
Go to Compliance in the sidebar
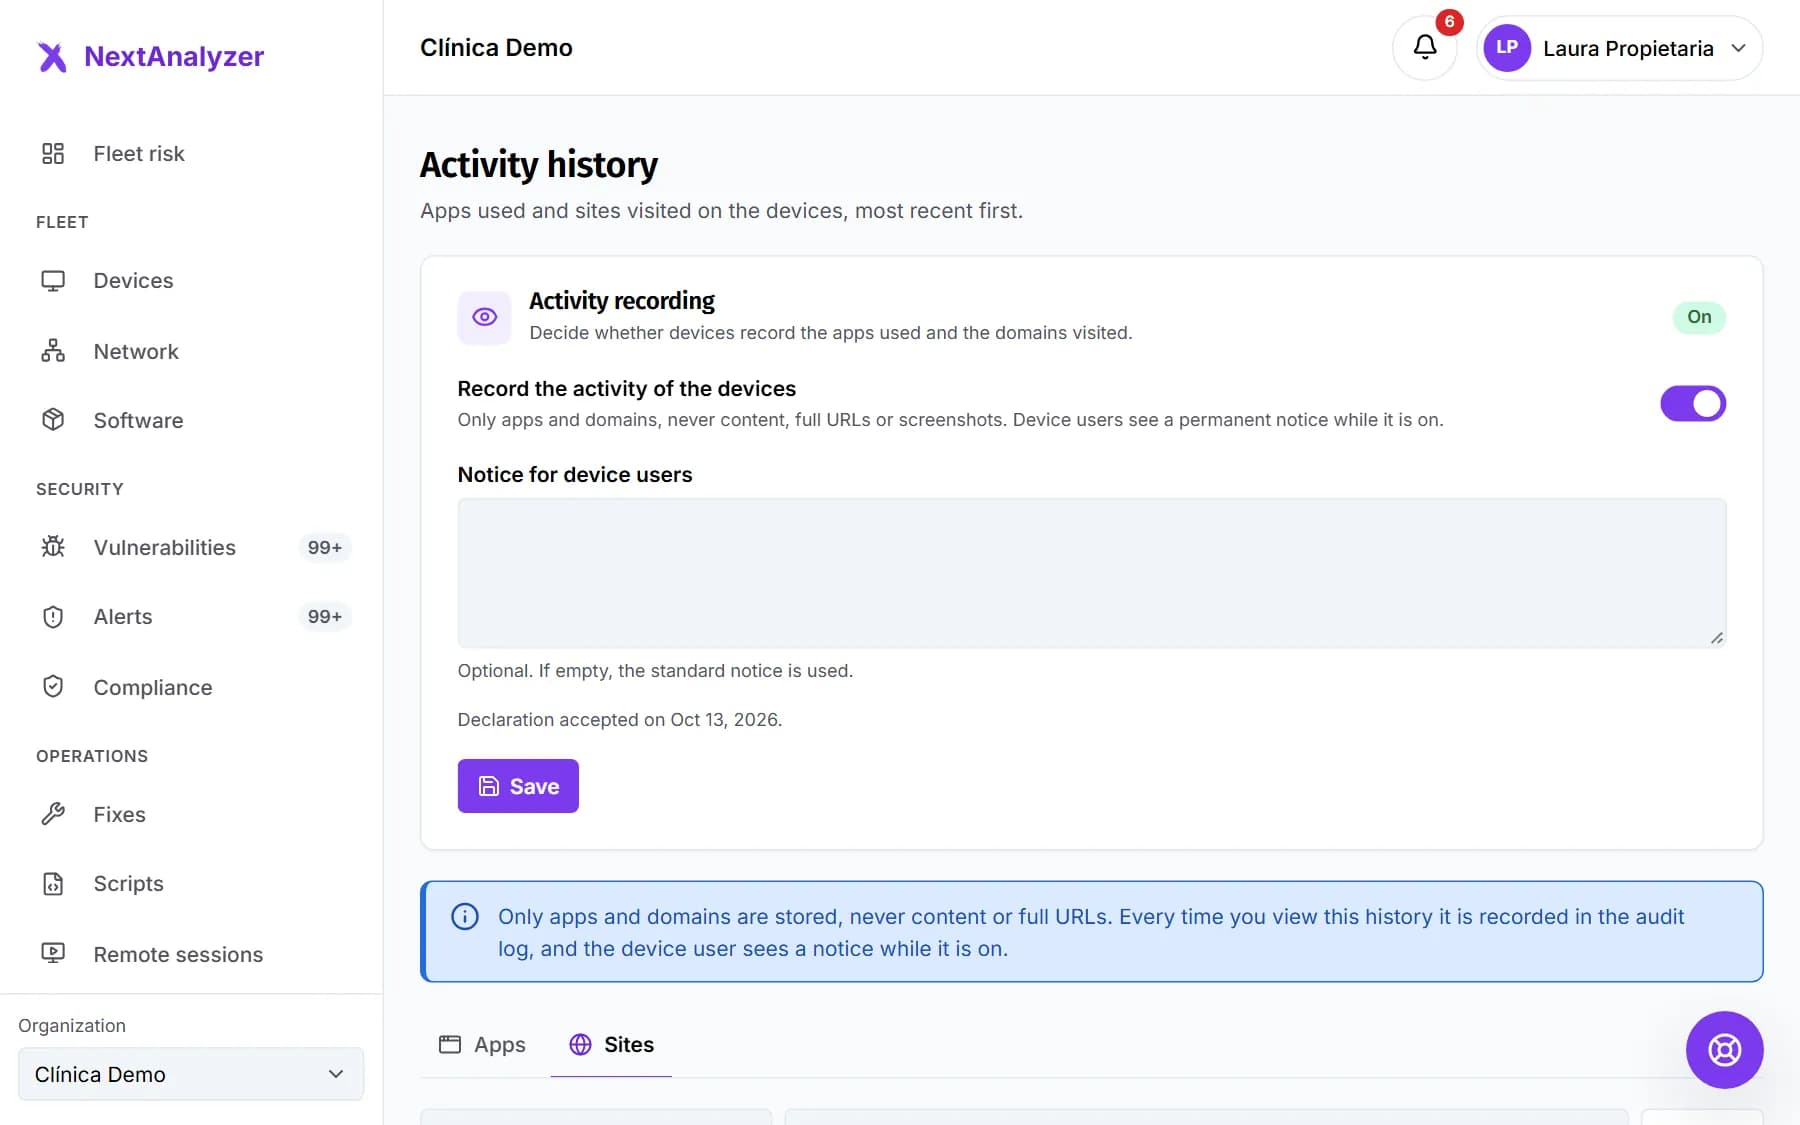coord(191,687)
